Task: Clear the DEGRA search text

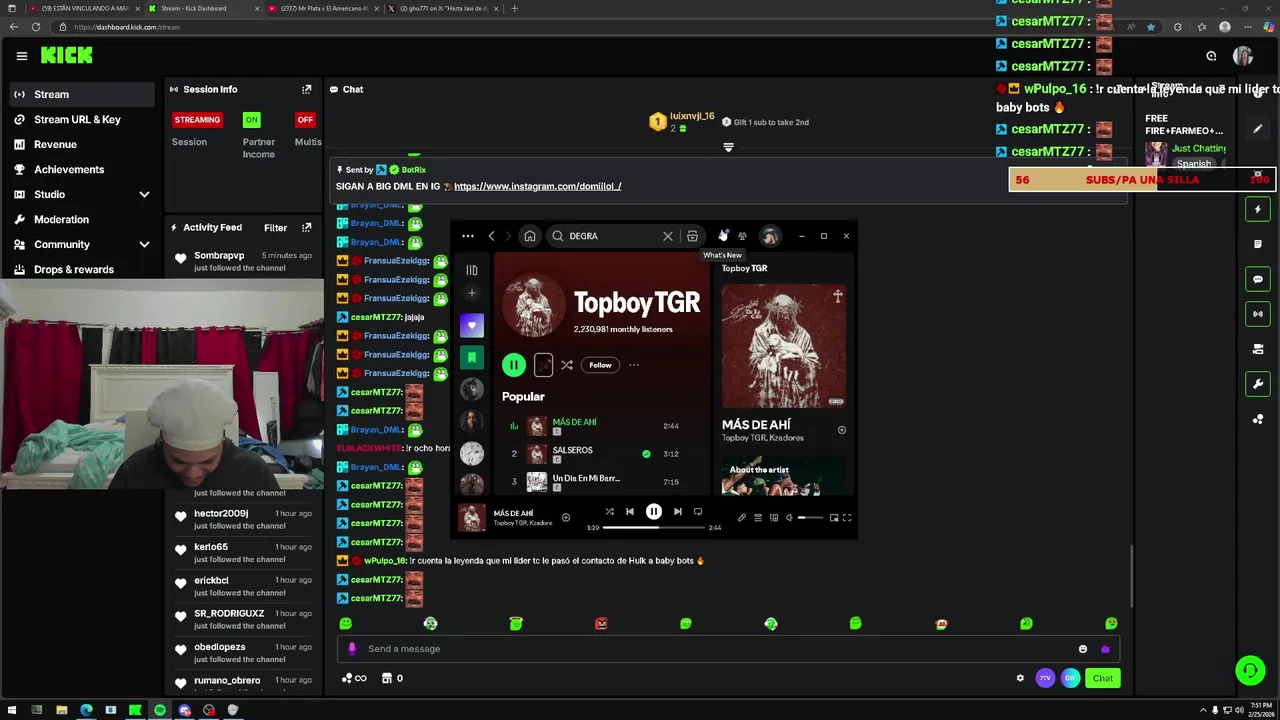Action: click(x=668, y=236)
